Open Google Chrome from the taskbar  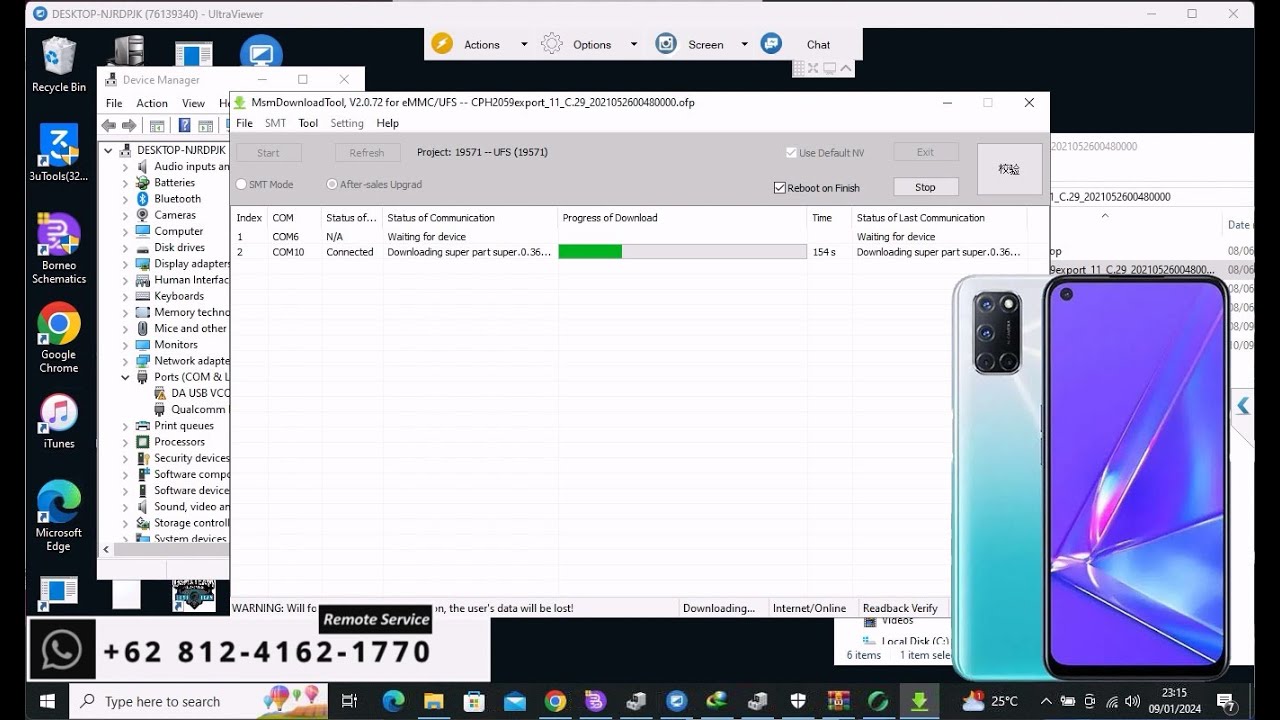click(x=555, y=700)
